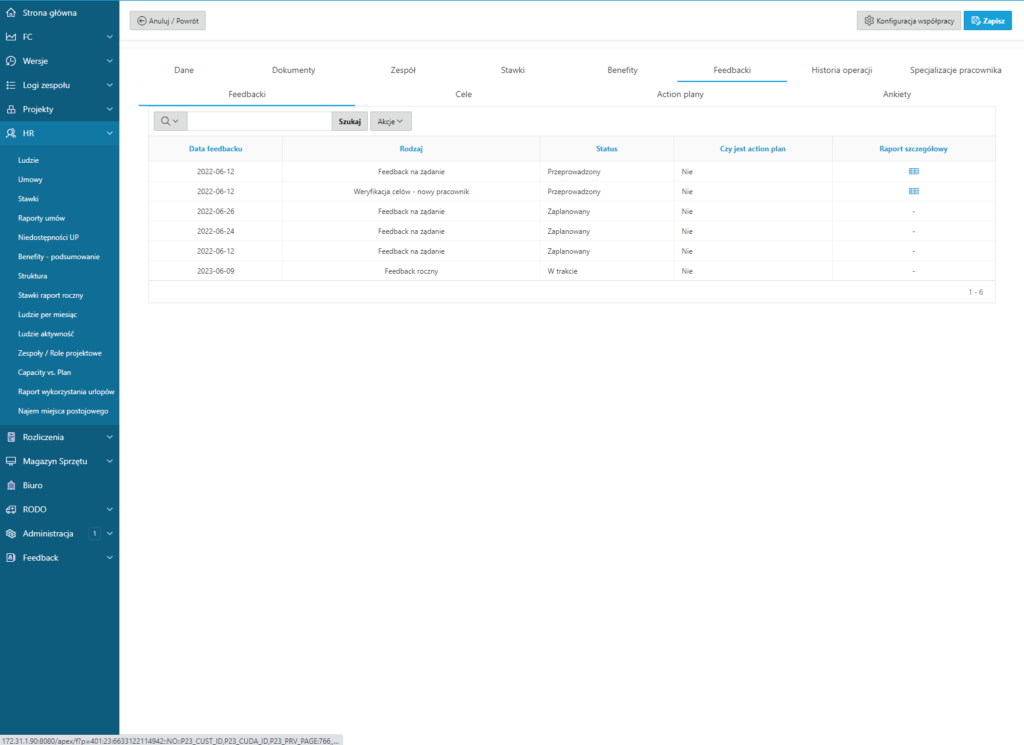
Task: Switch to the Dokumenty tab
Action: pos(293,70)
